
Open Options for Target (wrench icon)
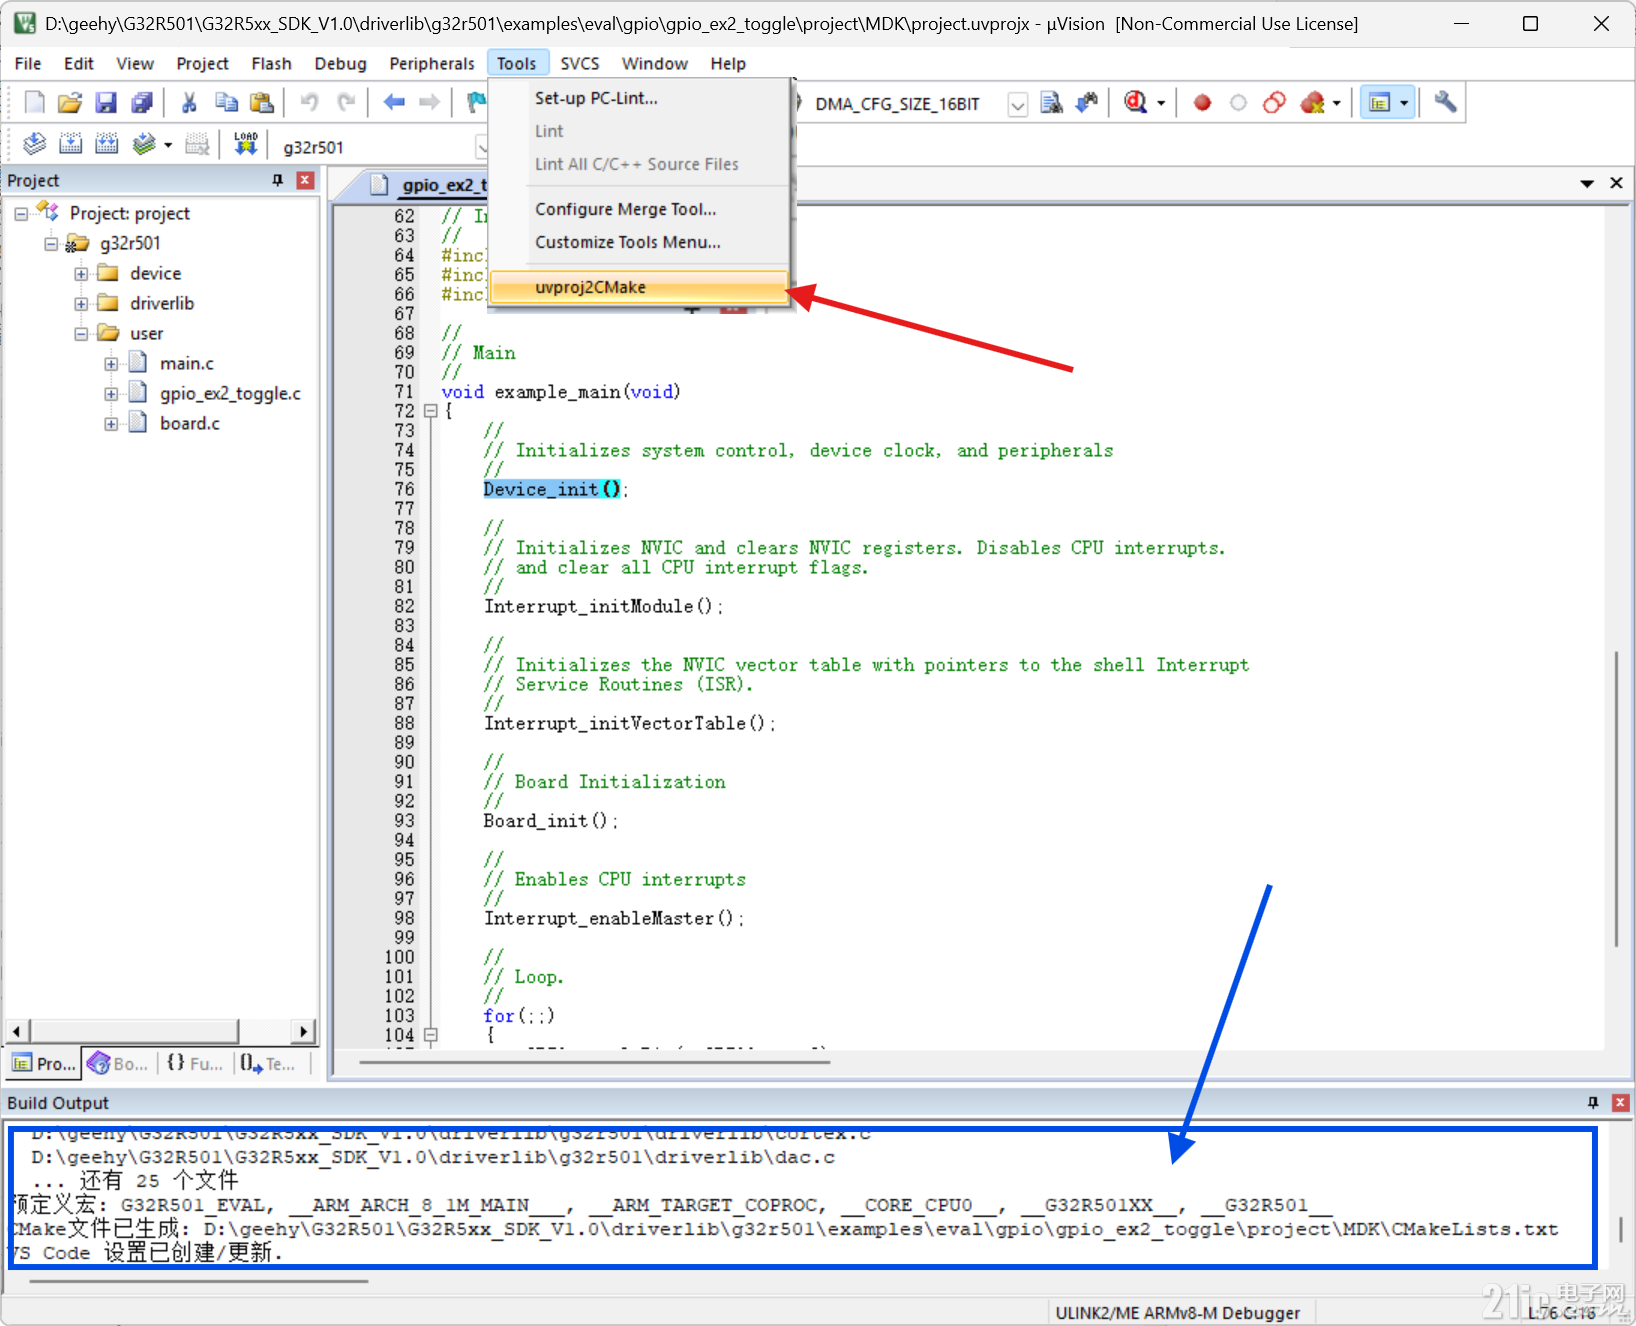(1444, 101)
